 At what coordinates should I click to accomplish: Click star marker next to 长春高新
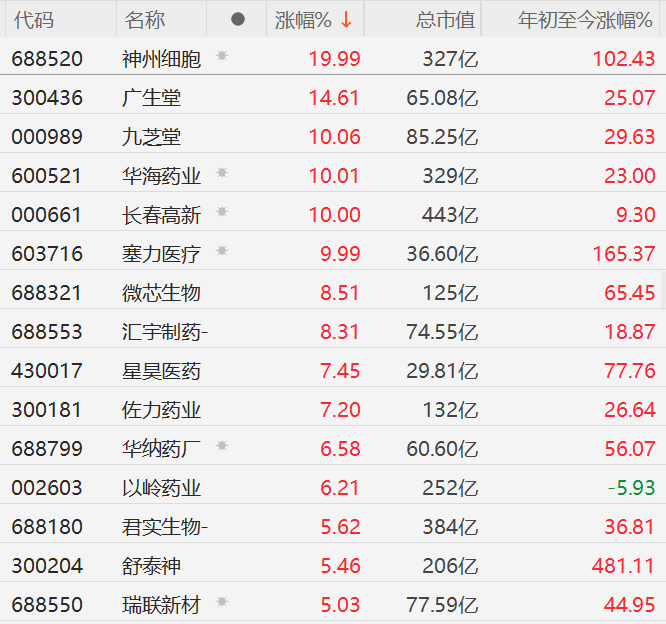[x=222, y=212]
